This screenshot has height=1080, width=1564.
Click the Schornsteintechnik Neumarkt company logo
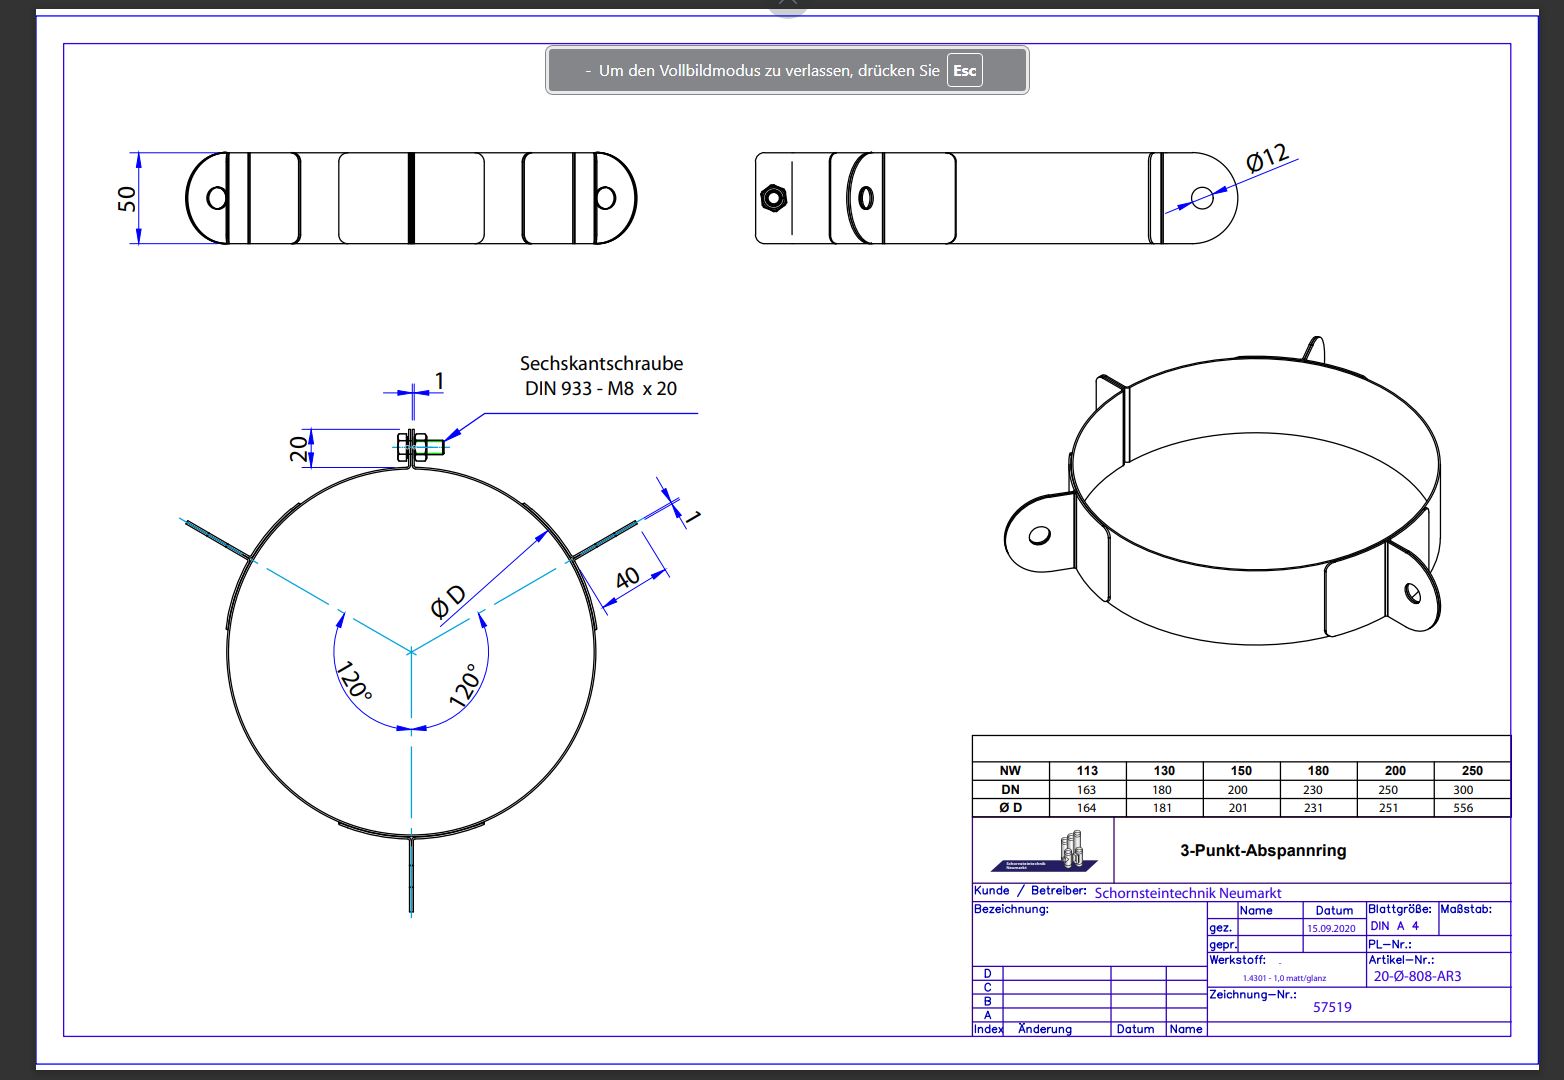[1043, 851]
